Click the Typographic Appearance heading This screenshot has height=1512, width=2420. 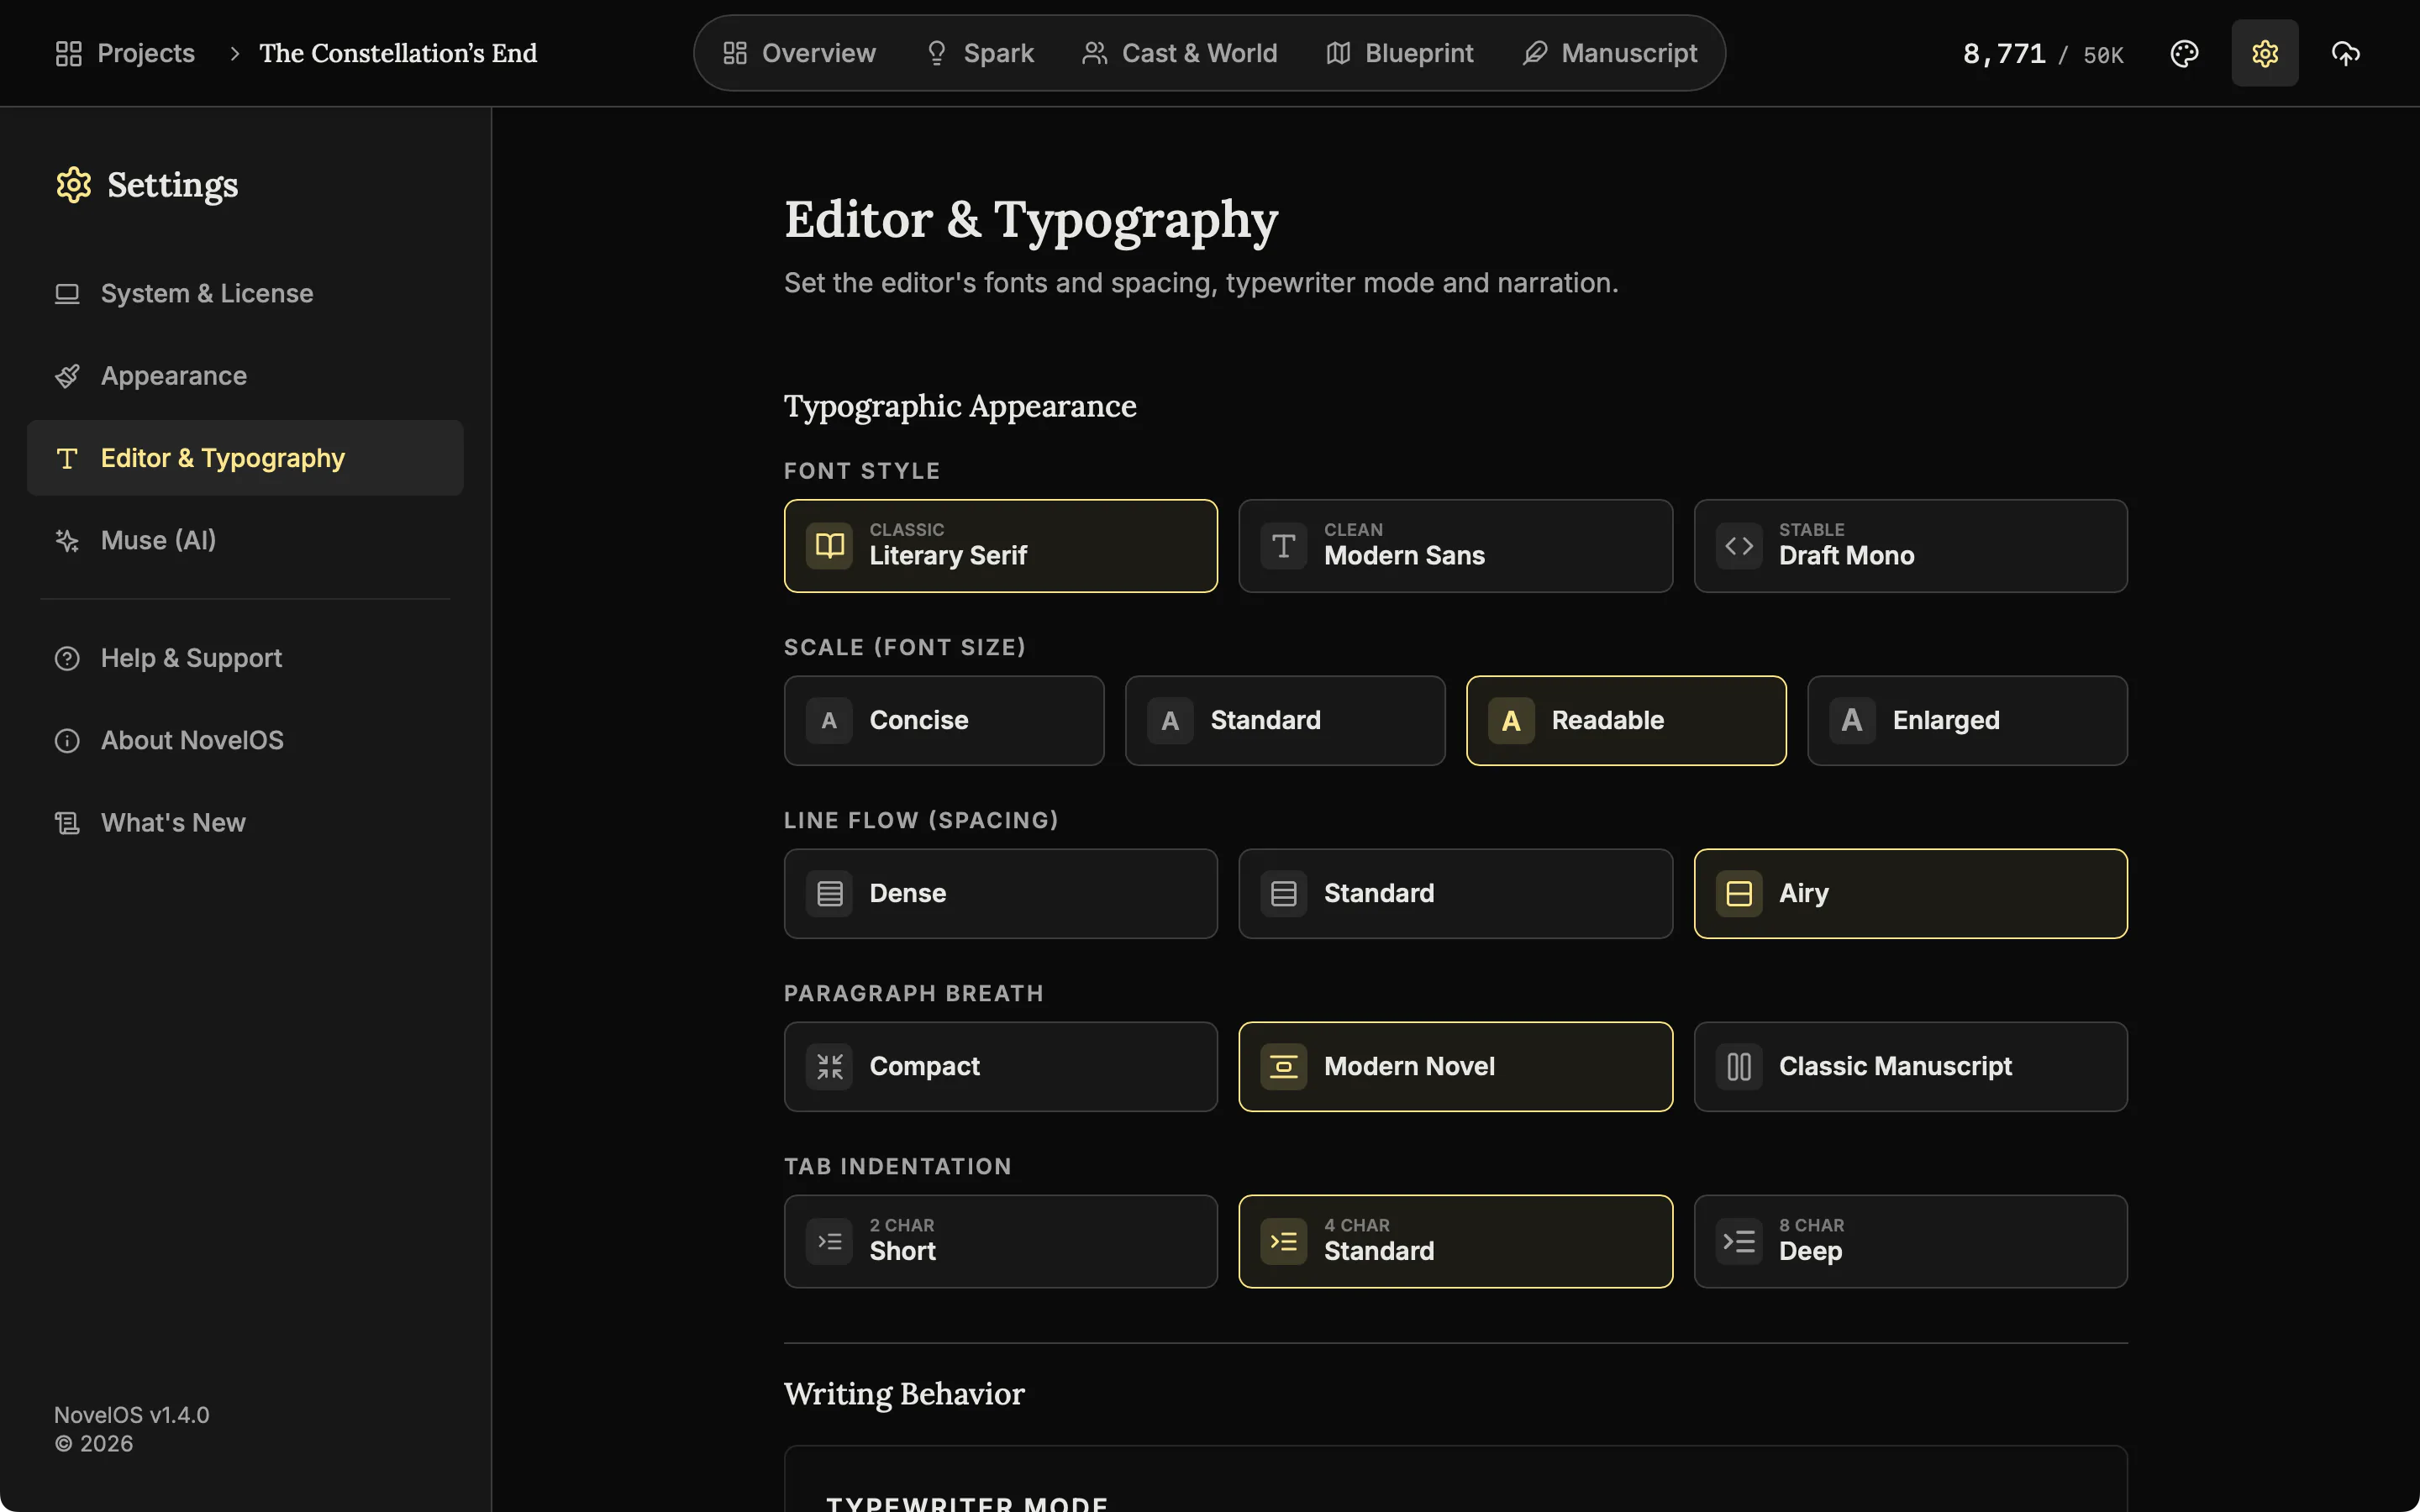click(960, 406)
